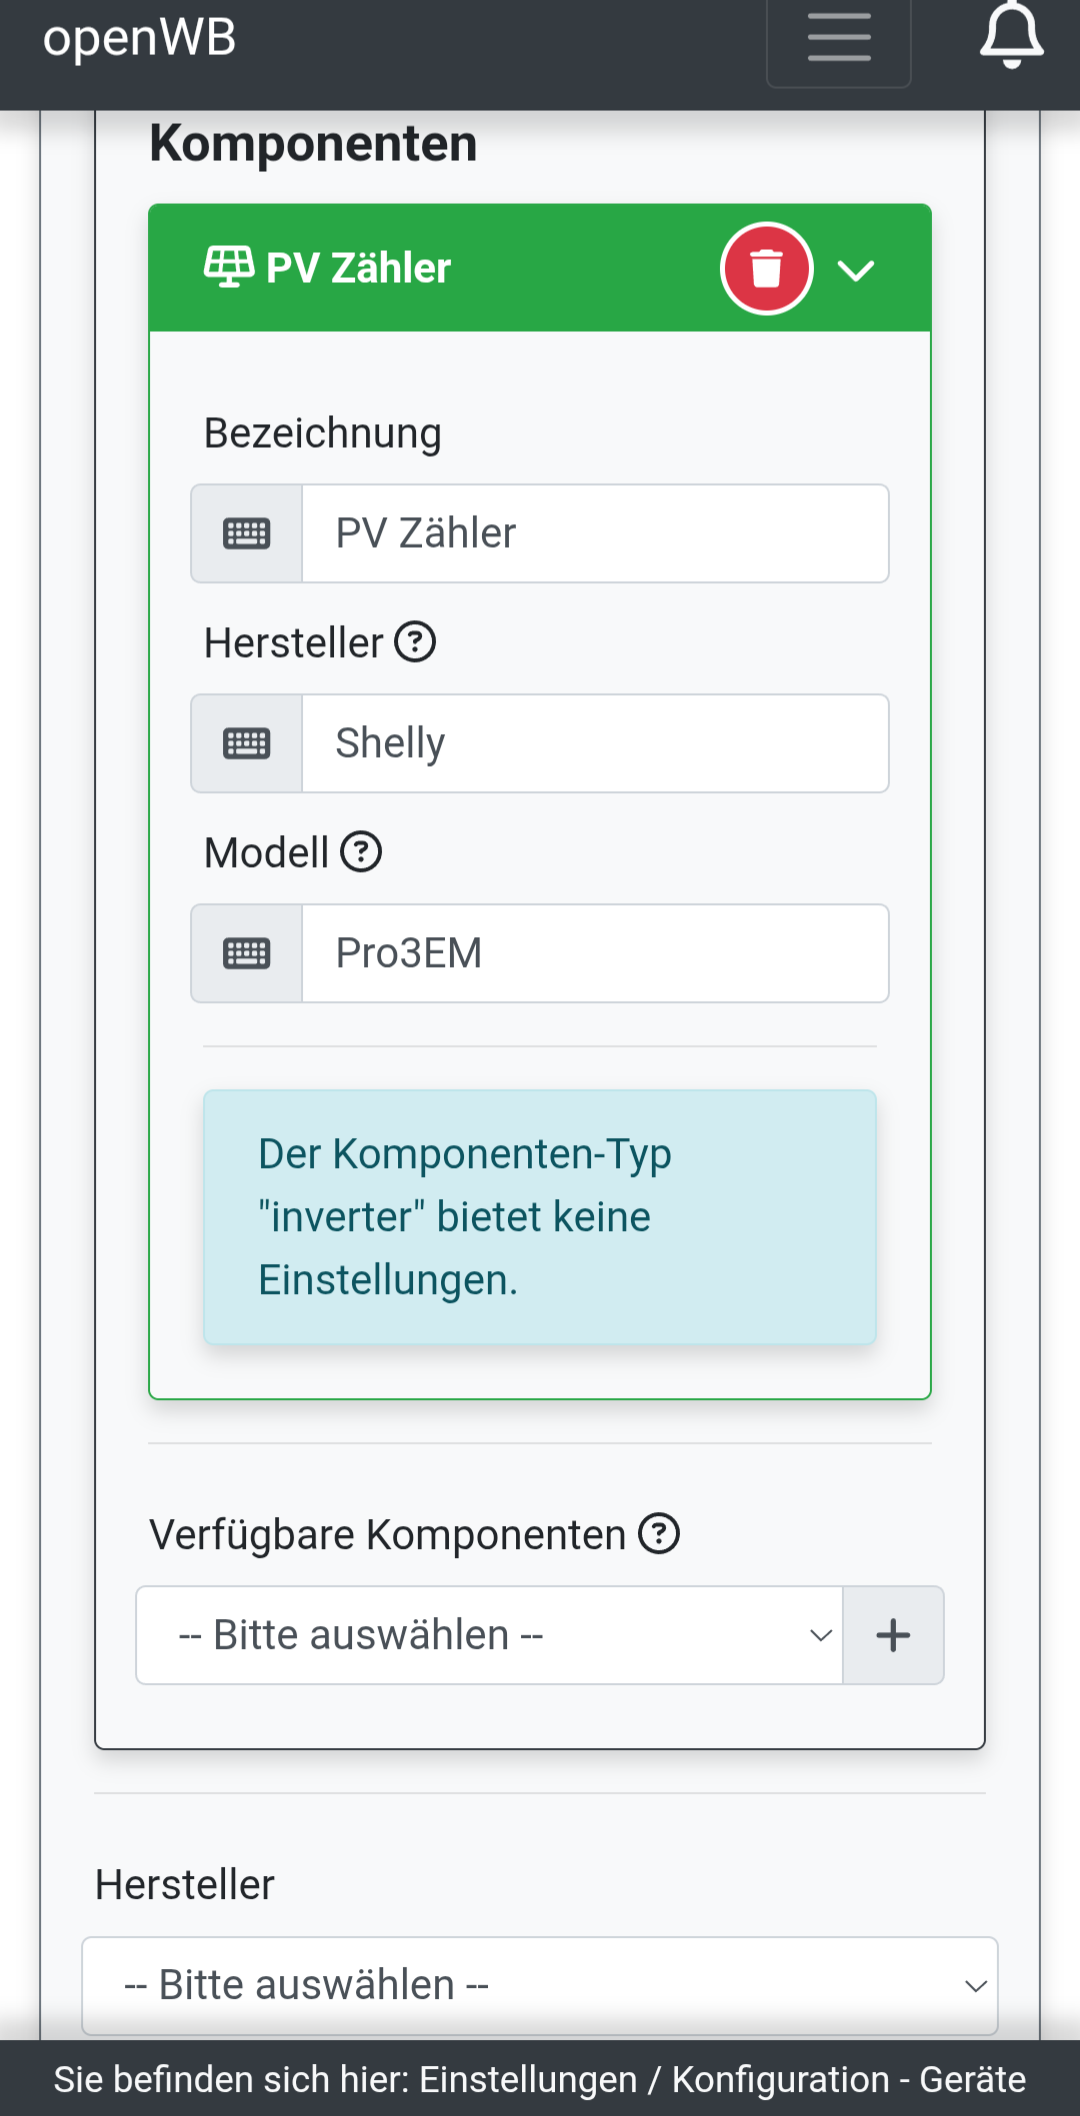
Task: Click keyboard icon beside Bezeichnung field
Action: (x=247, y=534)
